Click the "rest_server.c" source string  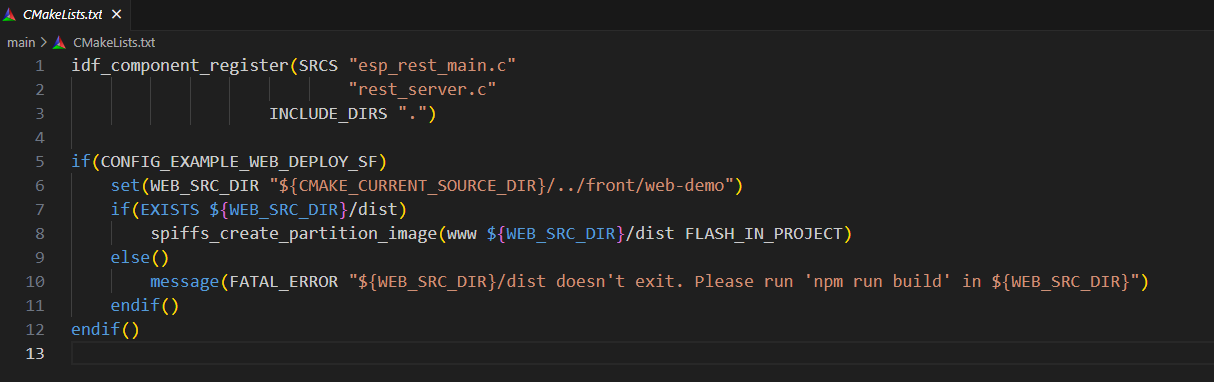[x=422, y=90]
